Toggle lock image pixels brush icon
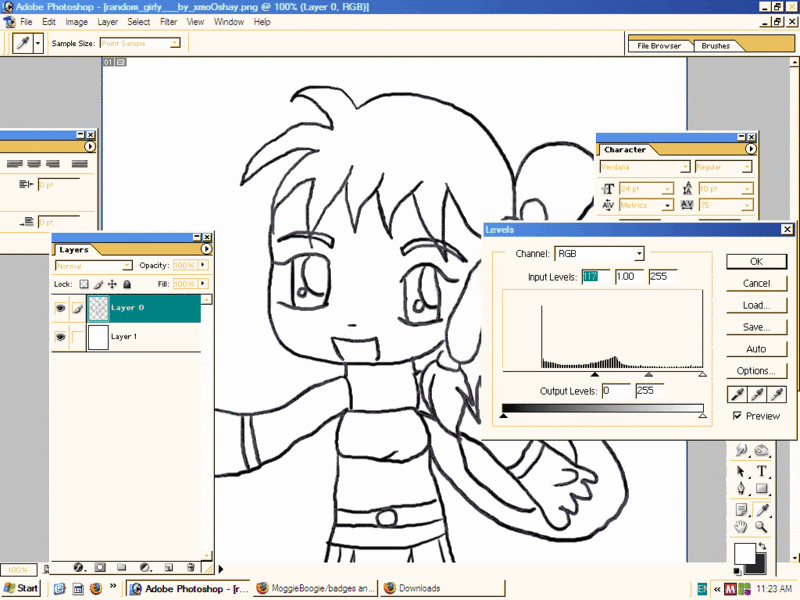This screenshot has width=800, height=600. tap(98, 284)
